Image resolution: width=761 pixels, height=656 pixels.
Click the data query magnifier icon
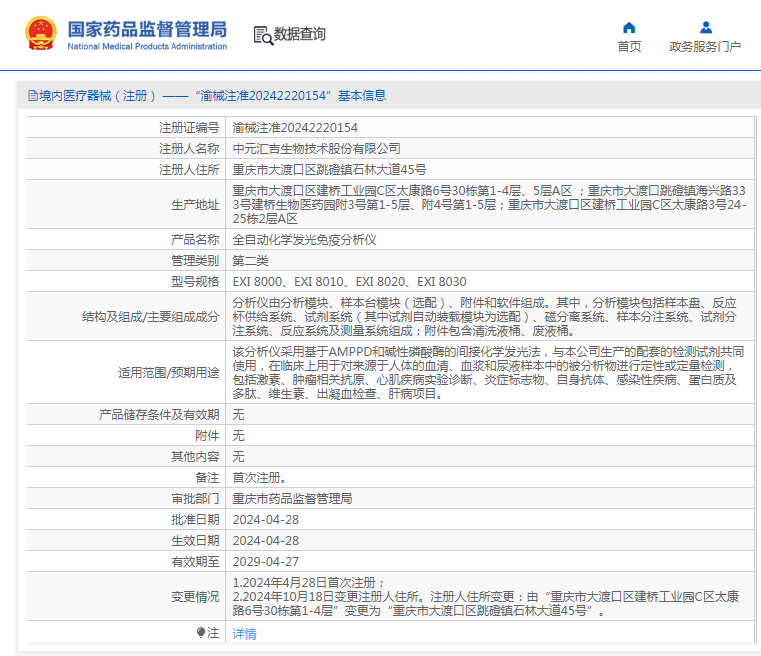point(263,35)
